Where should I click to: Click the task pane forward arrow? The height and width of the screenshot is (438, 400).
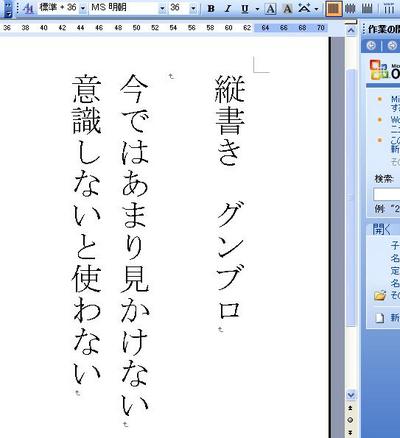click(x=393, y=45)
